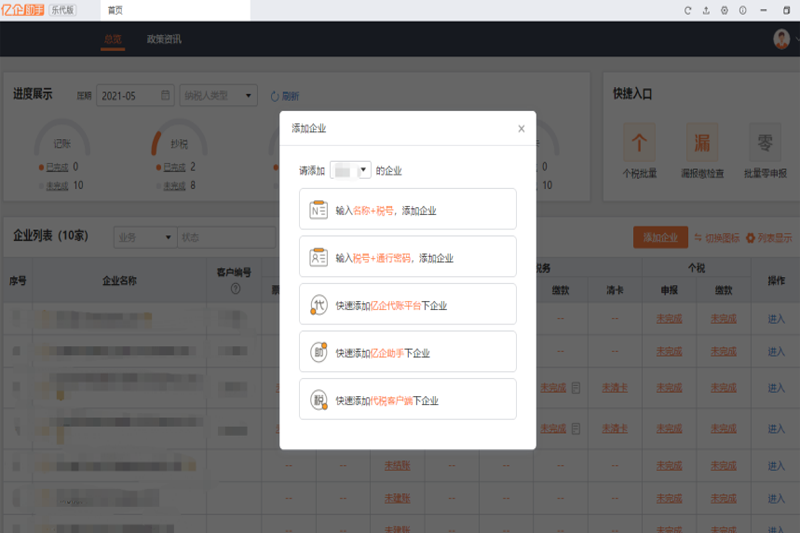The height and width of the screenshot is (533, 800).
Task: Open the user avatar menu
Action: point(781,39)
